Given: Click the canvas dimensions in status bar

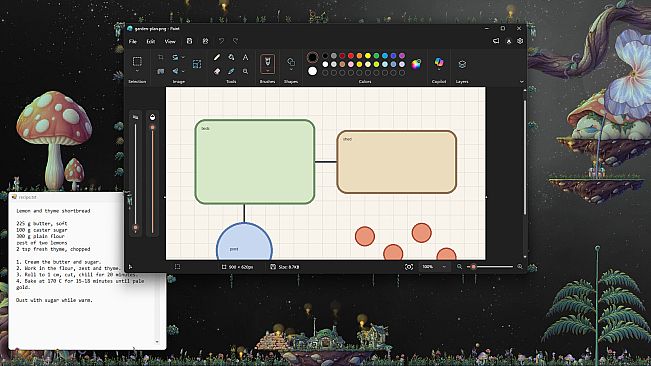Looking at the screenshot, I should pos(237,267).
